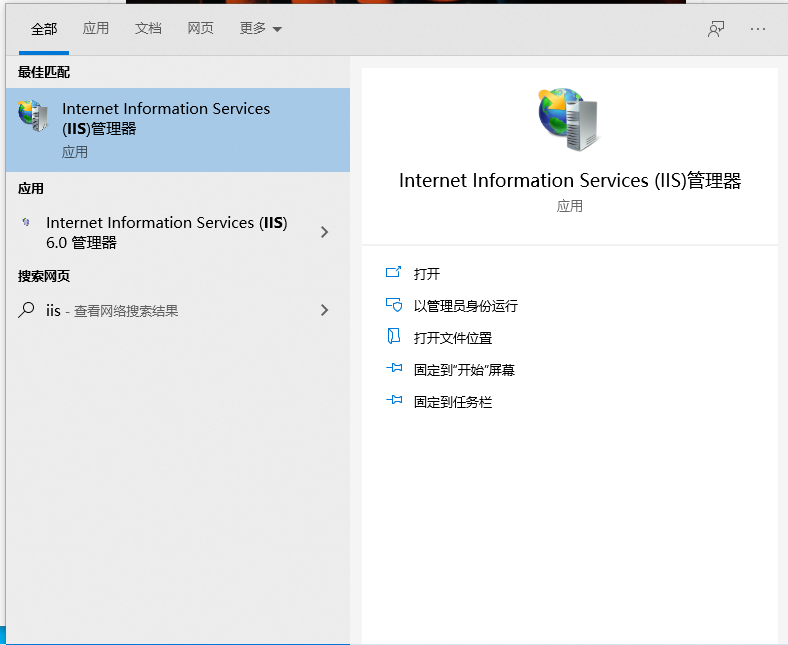Switch to the 应用 tab
Viewport: 788px width, 645px height.
(95, 28)
